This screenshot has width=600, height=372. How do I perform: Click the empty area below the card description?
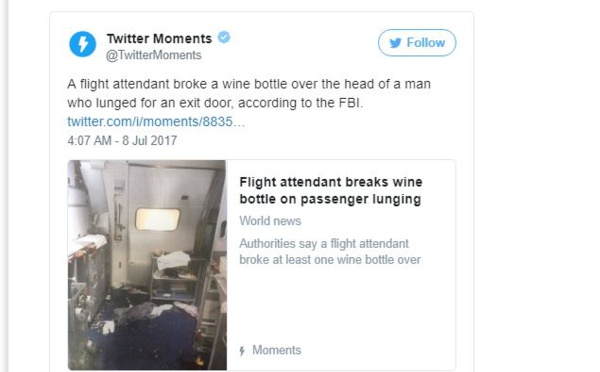pyautogui.click(x=341, y=304)
